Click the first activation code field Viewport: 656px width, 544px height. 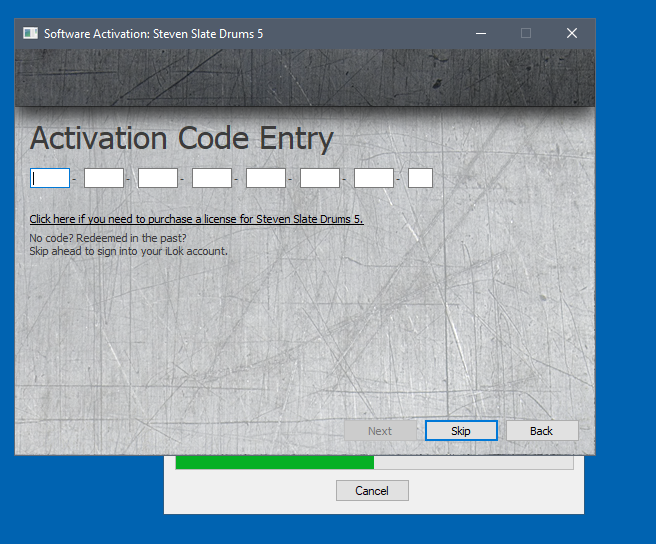tap(50, 178)
